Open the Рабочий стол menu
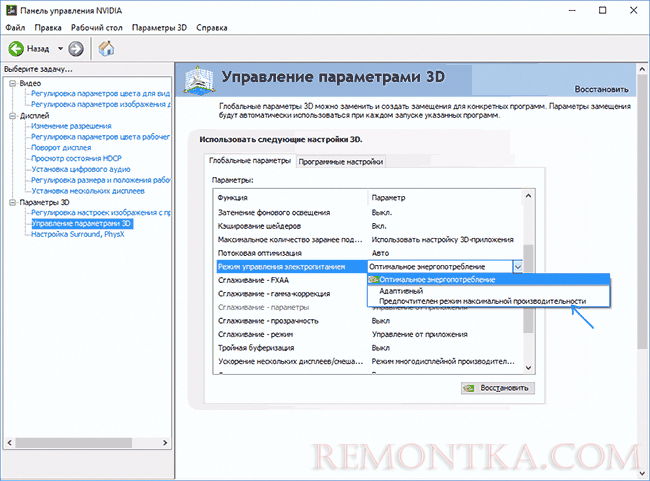This screenshot has width=650, height=481. tap(97, 28)
